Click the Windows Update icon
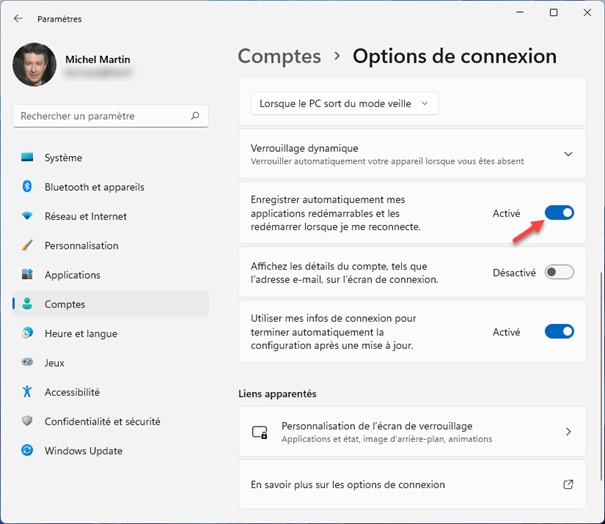This screenshot has width=605, height=524. point(27,451)
